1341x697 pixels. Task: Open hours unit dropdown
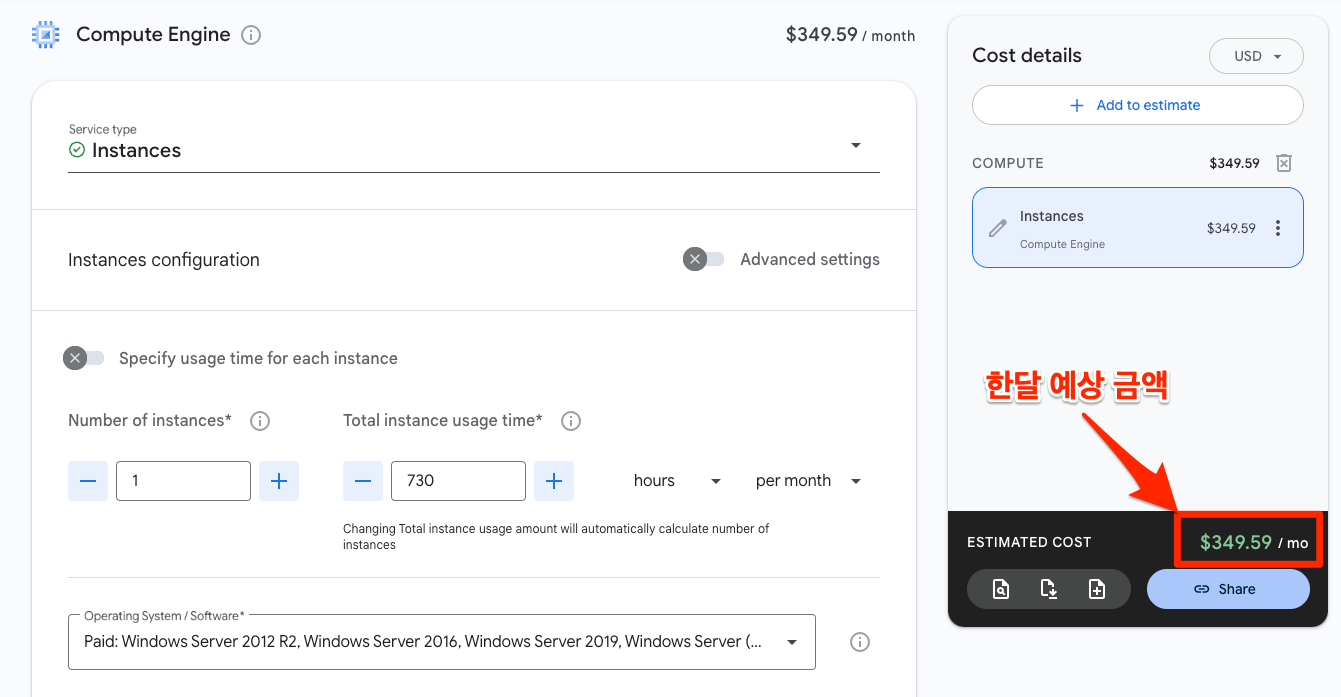677,481
